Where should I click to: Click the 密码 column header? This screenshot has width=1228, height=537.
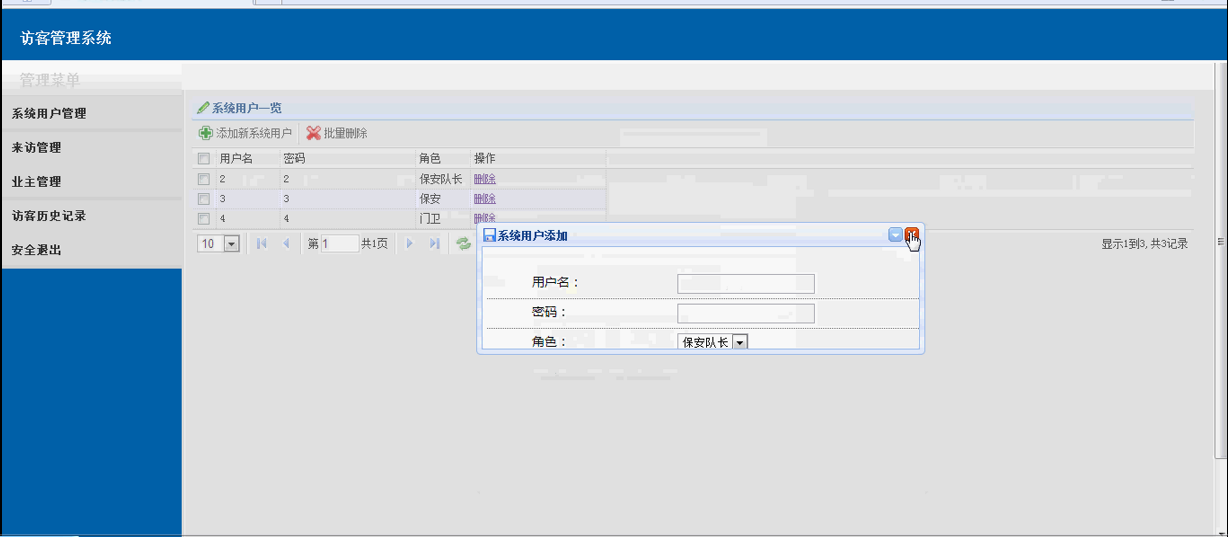pos(294,159)
